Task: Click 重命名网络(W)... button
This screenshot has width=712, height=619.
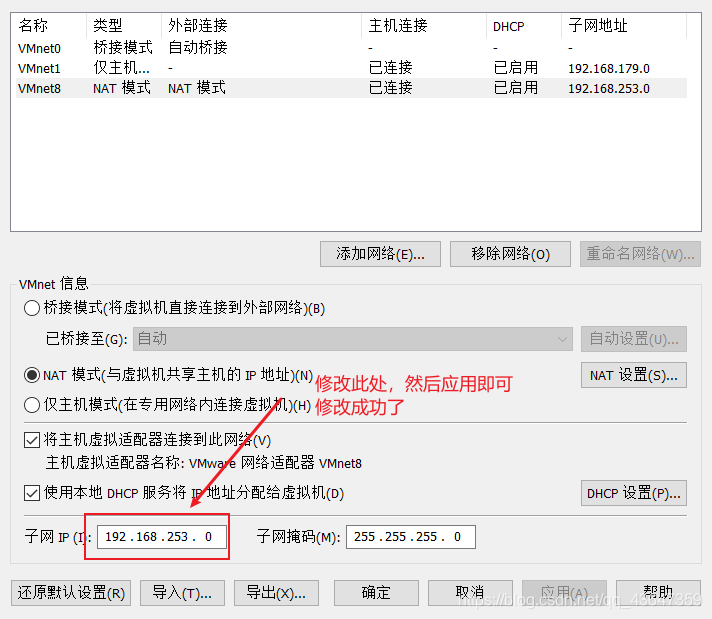Action: (x=640, y=254)
